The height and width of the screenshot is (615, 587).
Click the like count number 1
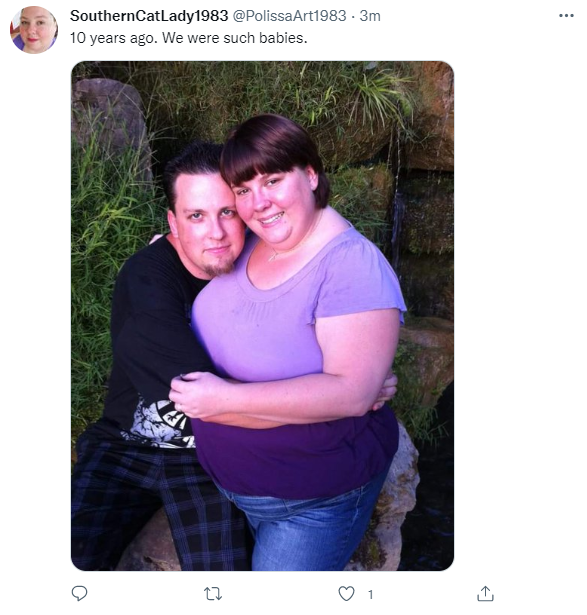click(370, 595)
